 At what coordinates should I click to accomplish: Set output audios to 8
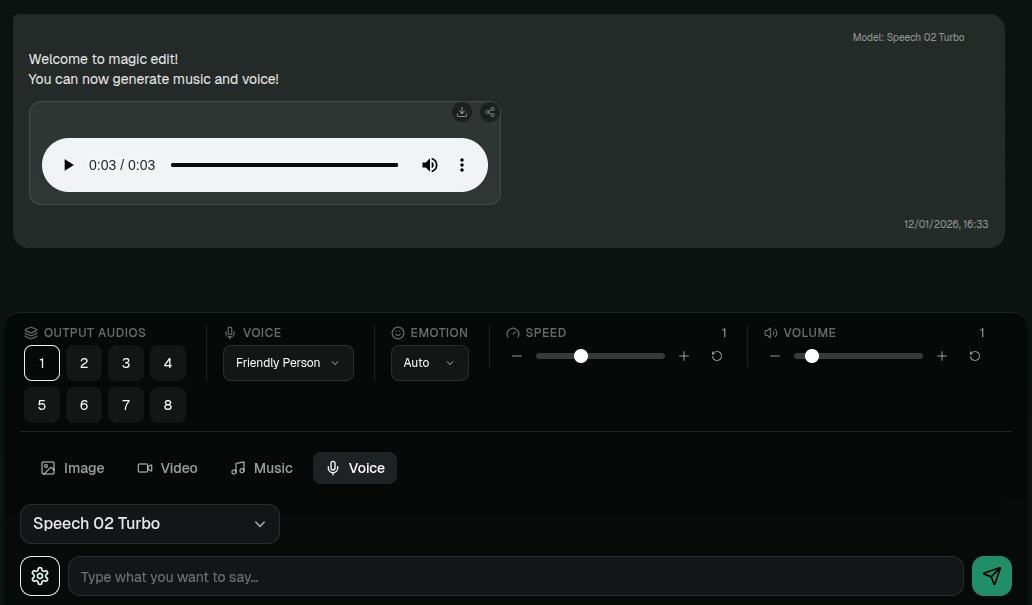tap(168, 405)
